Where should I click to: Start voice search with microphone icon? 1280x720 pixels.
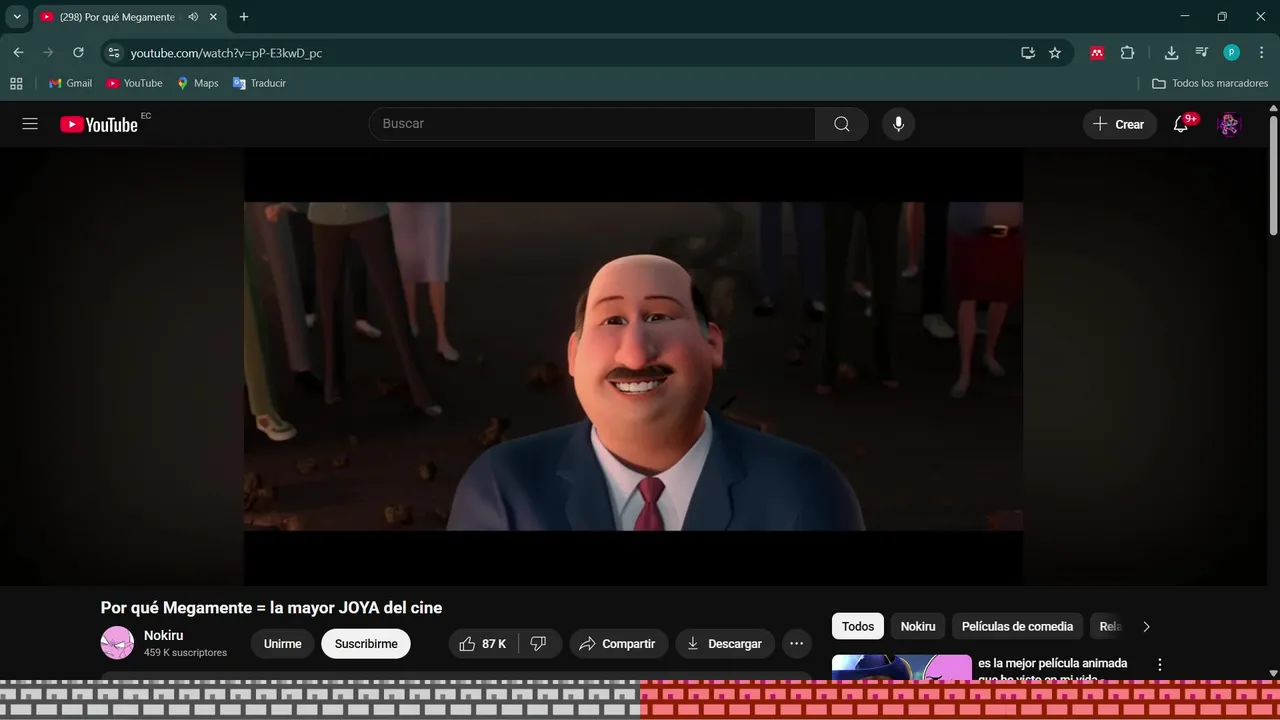click(x=898, y=124)
